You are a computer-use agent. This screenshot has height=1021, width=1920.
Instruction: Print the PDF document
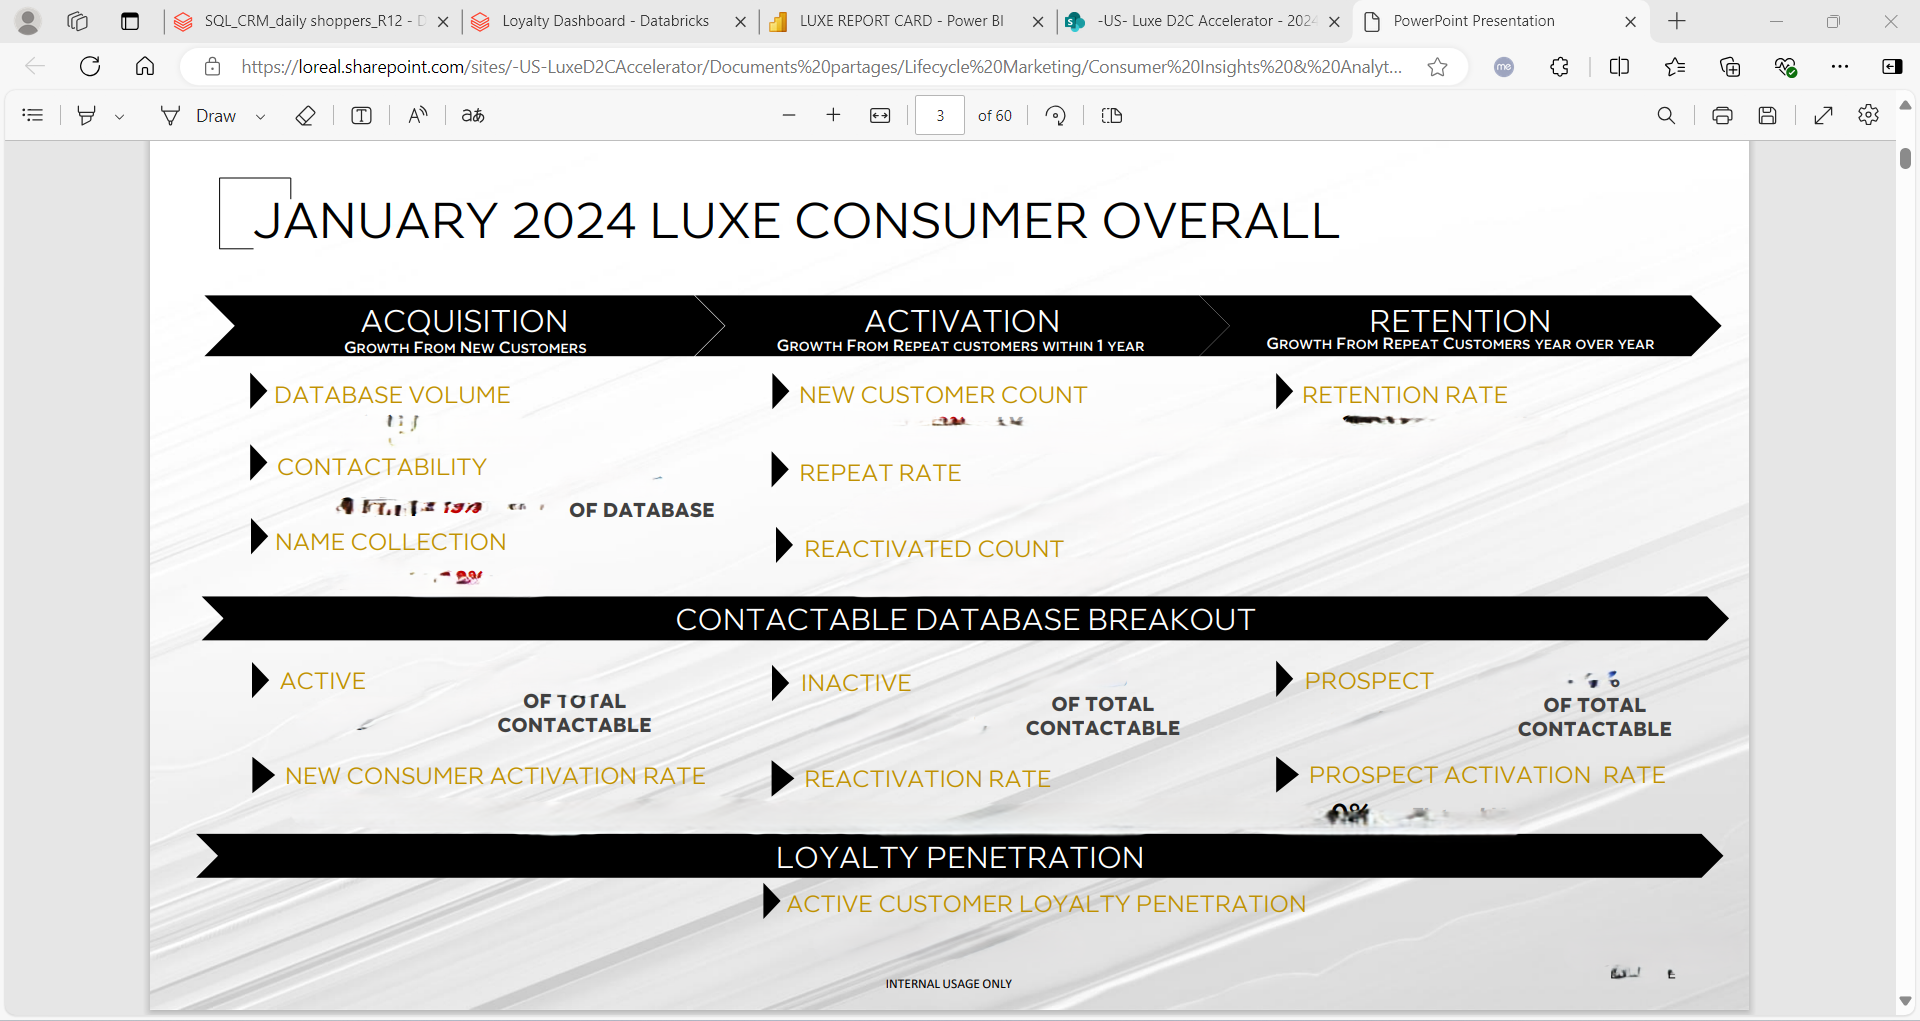tap(1722, 116)
